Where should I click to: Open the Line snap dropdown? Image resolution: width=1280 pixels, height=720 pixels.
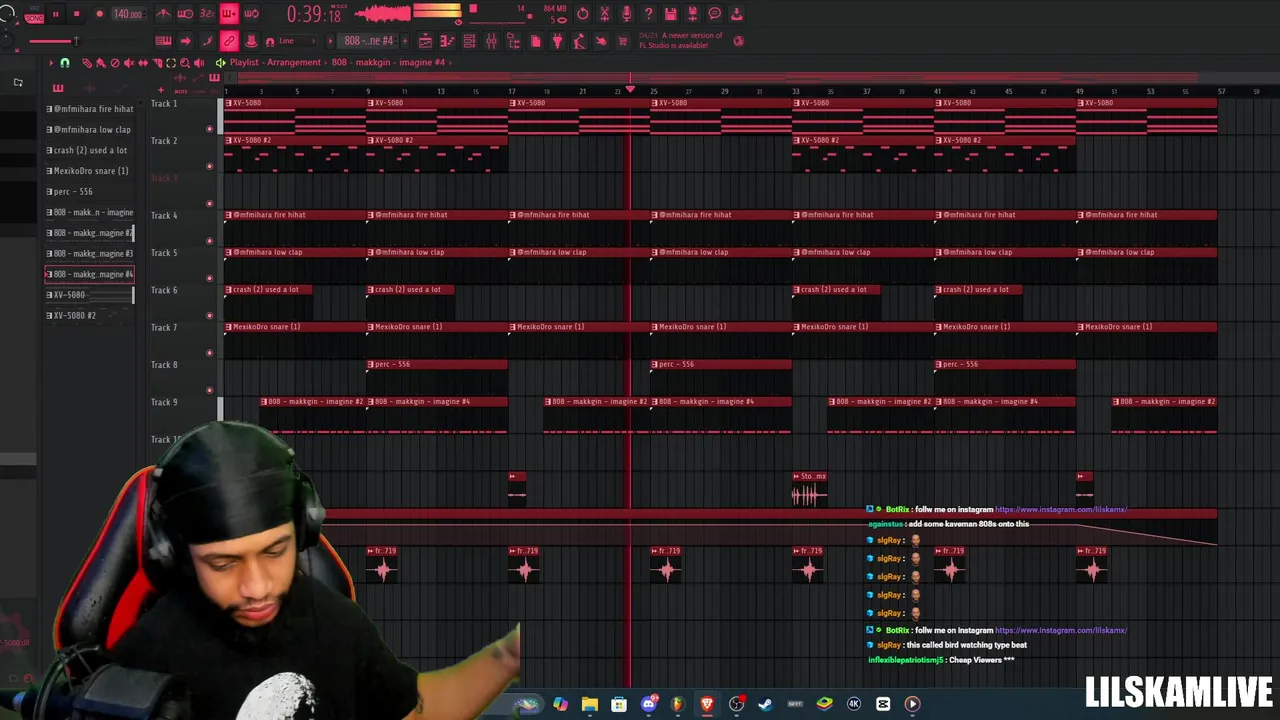pyautogui.click(x=297, y=41)
